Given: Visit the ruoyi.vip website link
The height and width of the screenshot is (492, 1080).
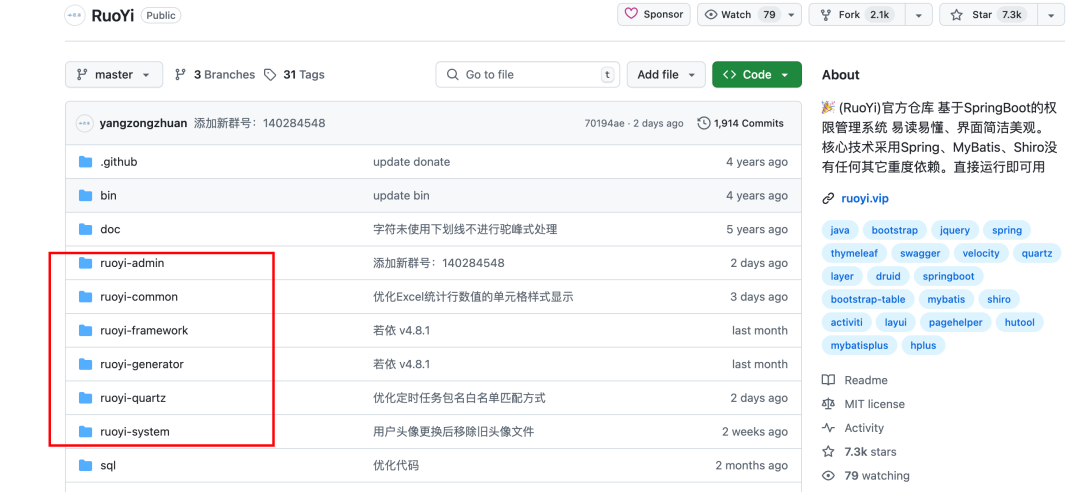Looking at the screenshot, I should coord(865,199).
